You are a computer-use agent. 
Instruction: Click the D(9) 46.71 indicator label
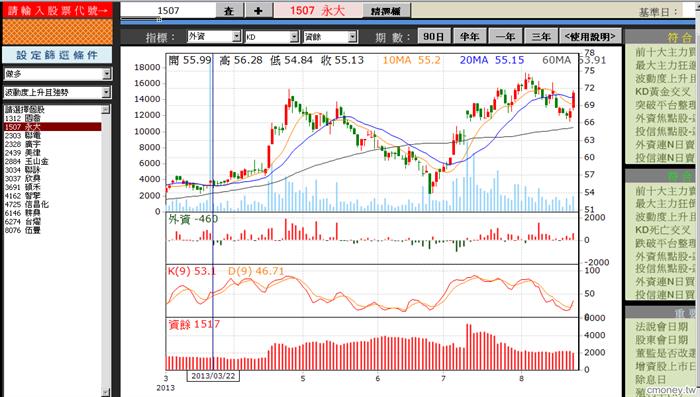(x=256, y=271)
